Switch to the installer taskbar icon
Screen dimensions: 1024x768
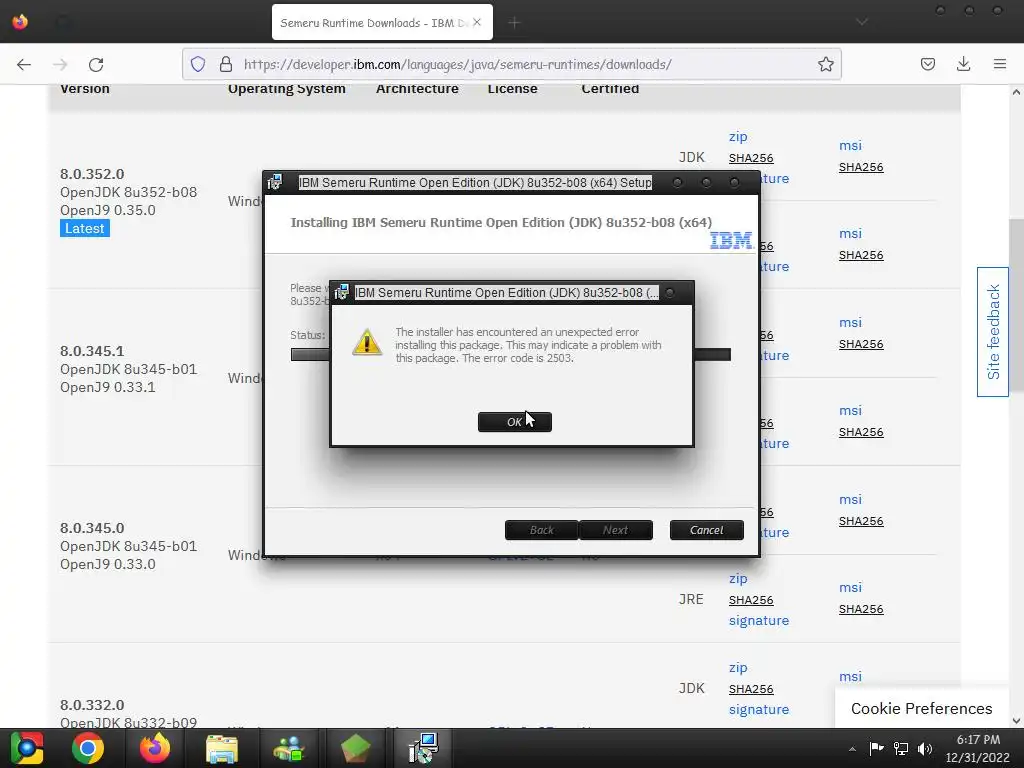click(423, 748)
